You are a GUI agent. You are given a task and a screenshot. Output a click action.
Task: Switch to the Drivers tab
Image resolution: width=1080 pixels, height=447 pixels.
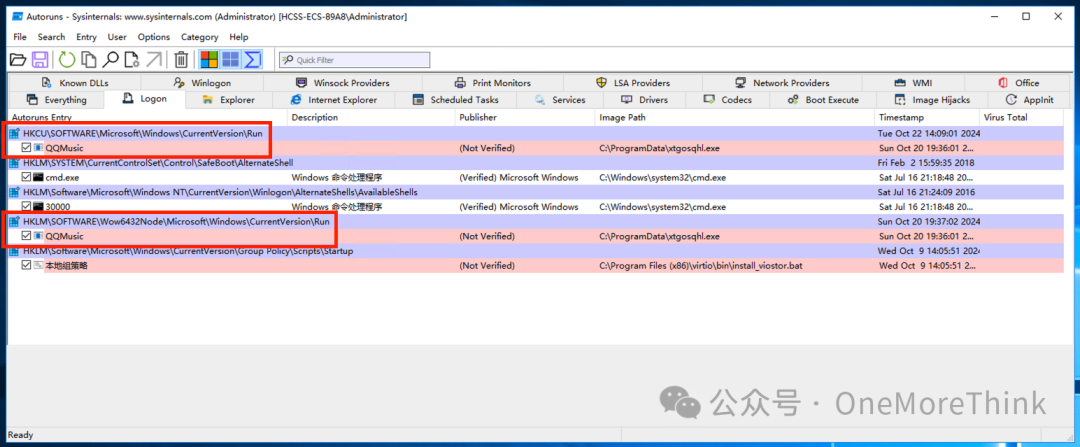point(645,100)
